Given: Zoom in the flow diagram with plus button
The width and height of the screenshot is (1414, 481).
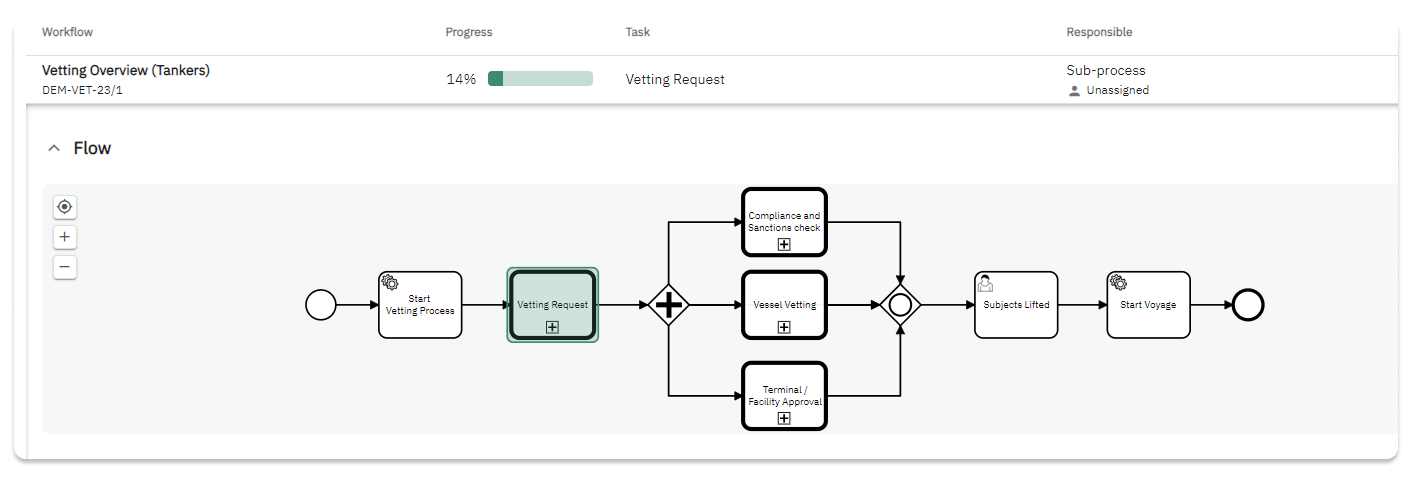Looking at the screenshot, I should 65,237.
